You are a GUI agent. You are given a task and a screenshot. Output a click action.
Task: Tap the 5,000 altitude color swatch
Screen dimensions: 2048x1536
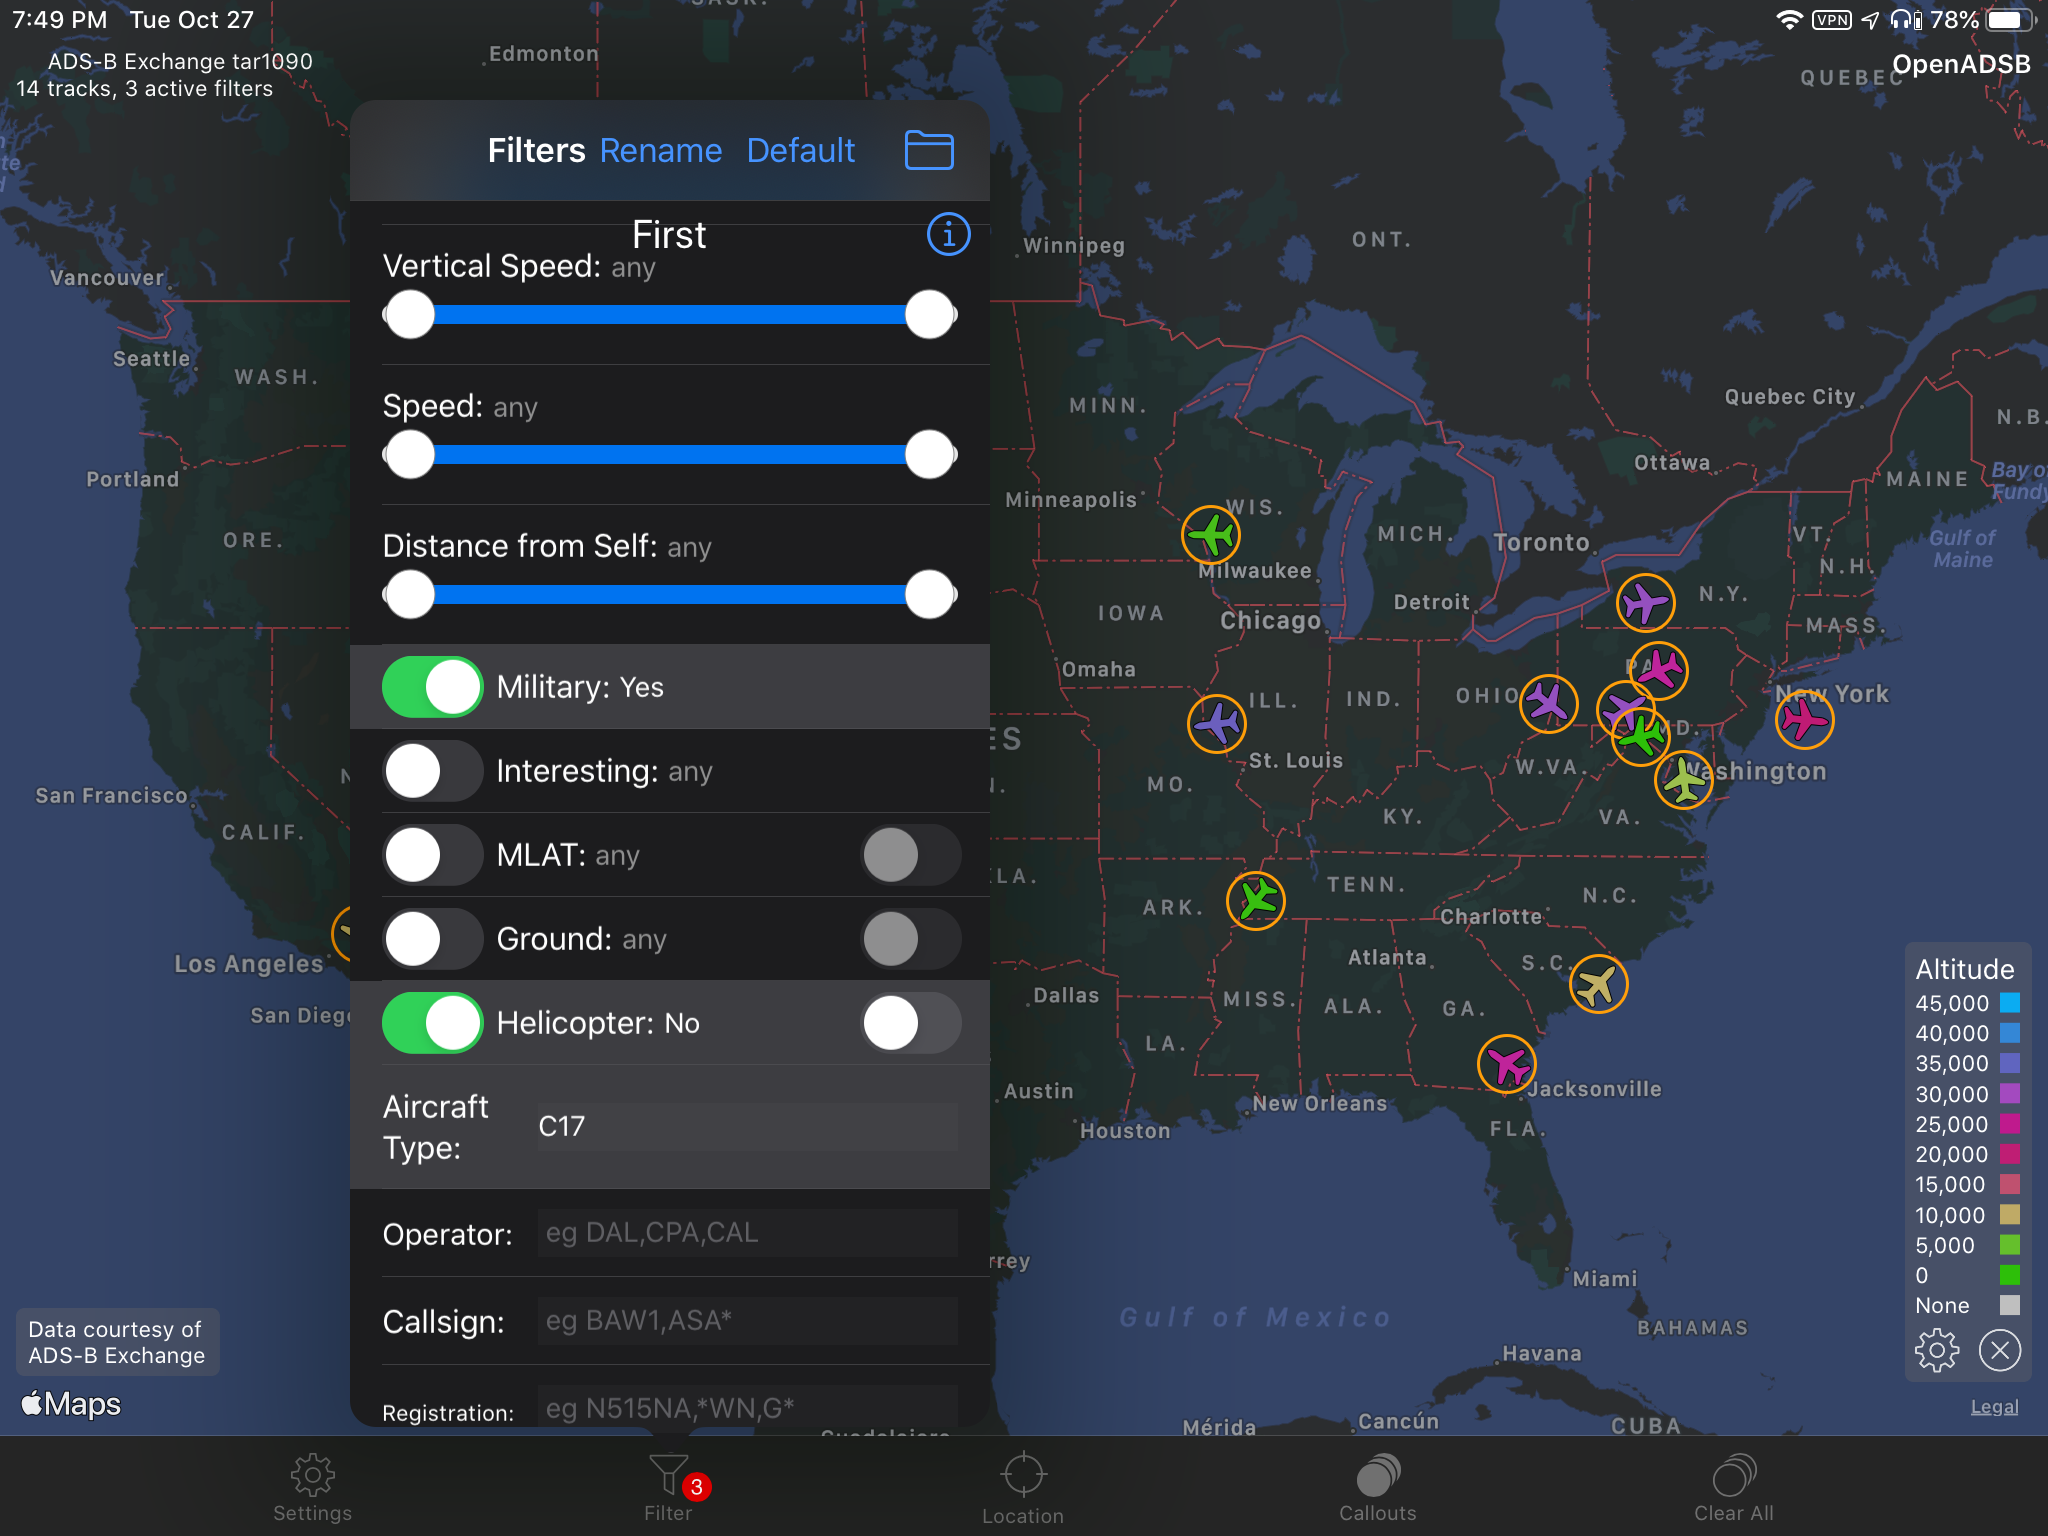2010,1245
